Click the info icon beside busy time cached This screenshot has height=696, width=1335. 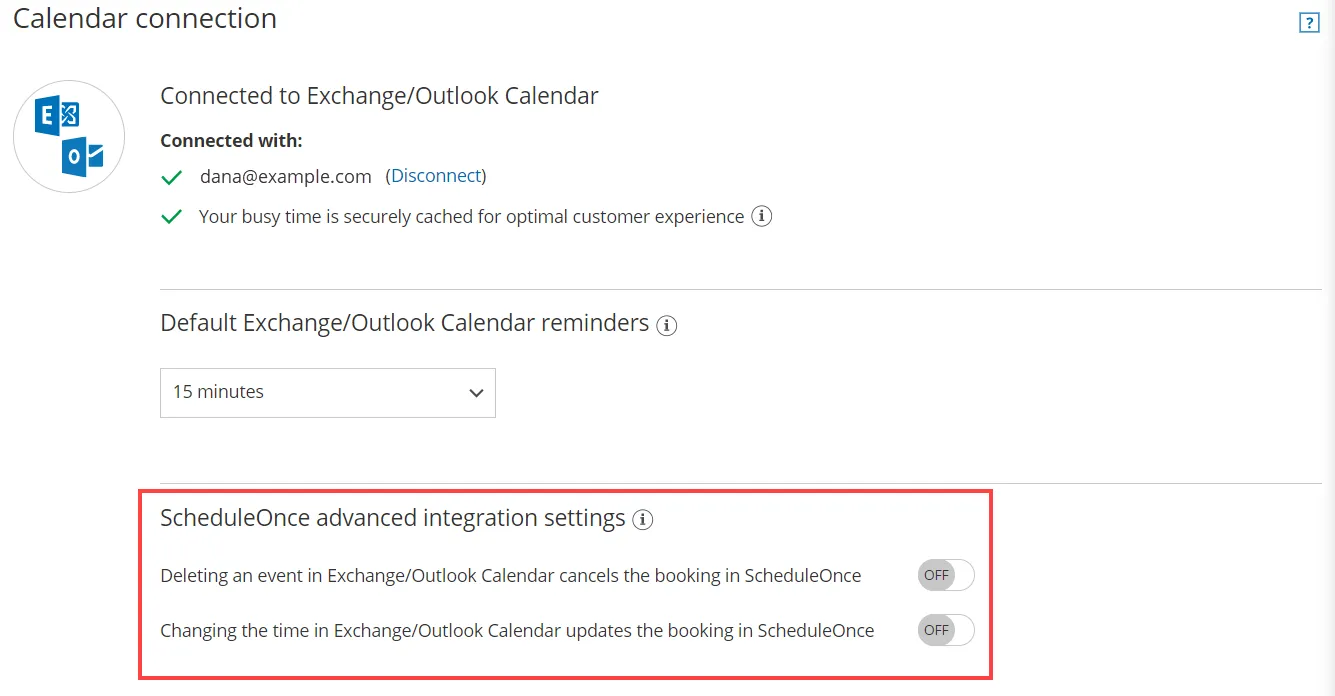coord(762,216)
